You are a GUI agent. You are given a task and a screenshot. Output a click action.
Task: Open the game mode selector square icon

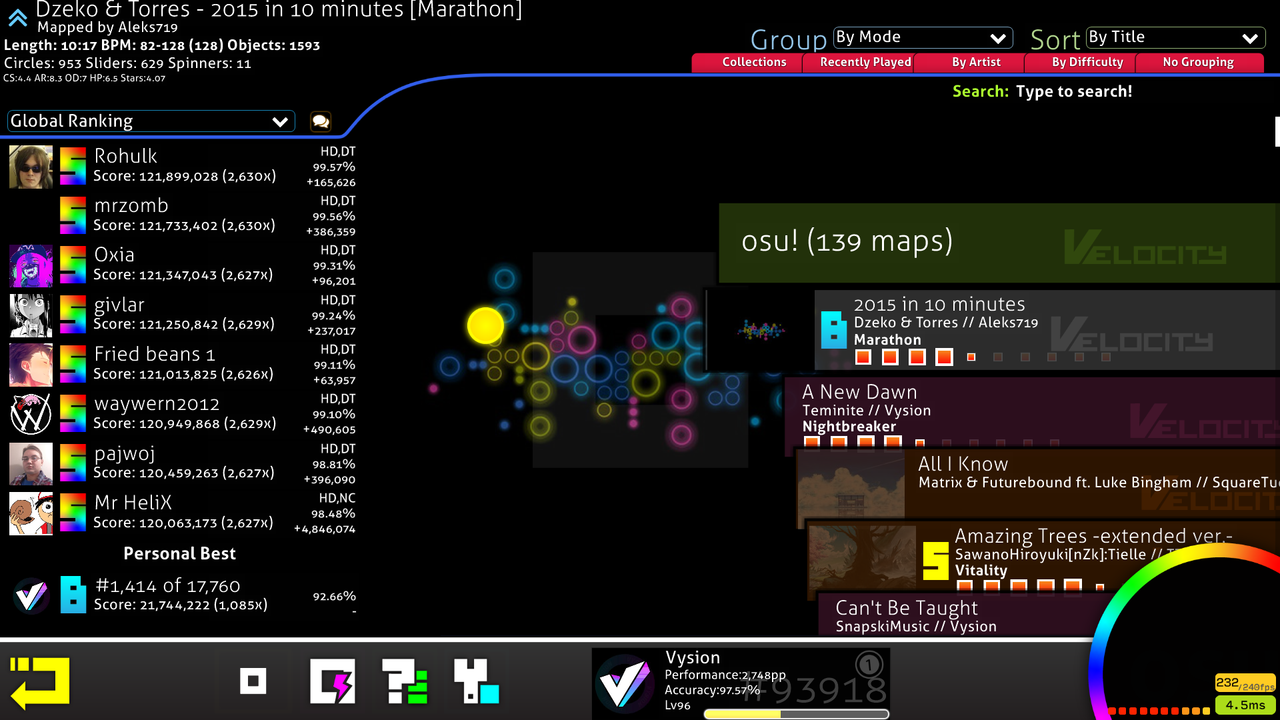pos(254,682)
